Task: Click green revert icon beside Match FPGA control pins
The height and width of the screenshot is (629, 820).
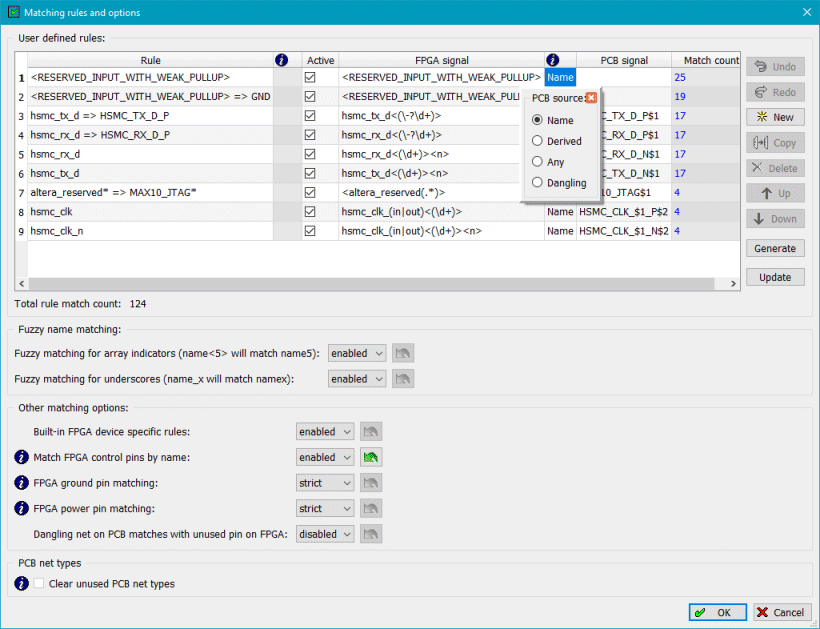Action: [x=369, y=456]
